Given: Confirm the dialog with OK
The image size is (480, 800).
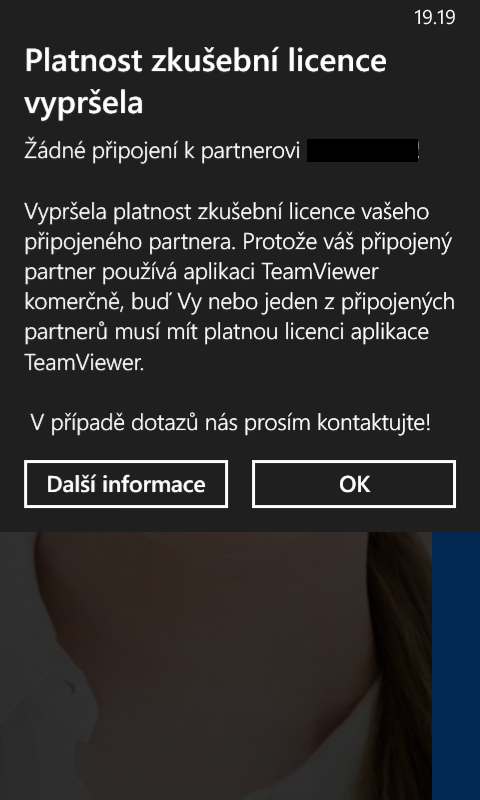Looking at the screenshot, I should click(x=354, y=484).
